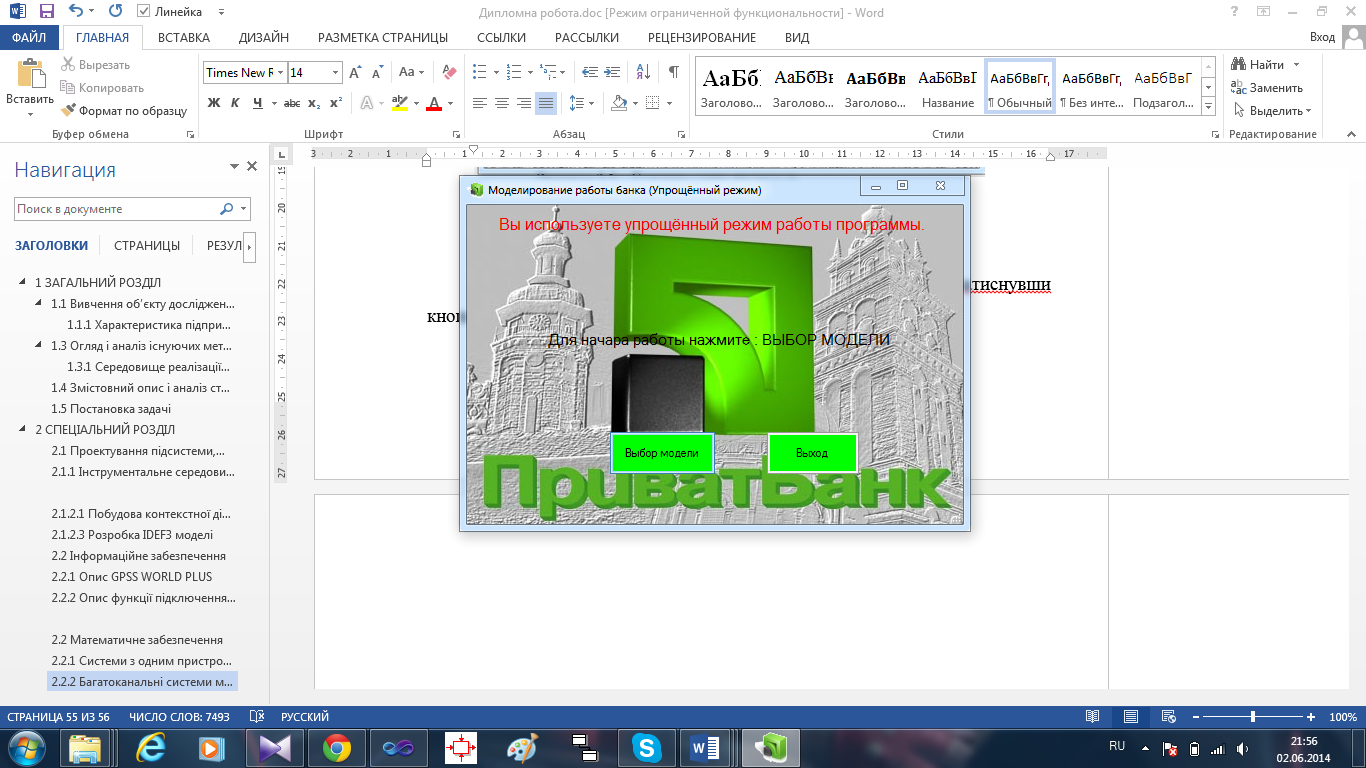Viewport: 1366px width, 768px height.
Task: Align text left
Action: pyautogui.click(x=480, y=103)
